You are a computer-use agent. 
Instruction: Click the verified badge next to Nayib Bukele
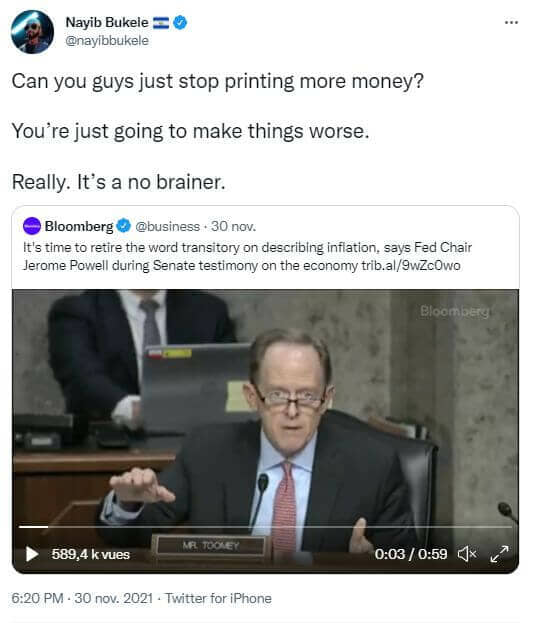click(181, 22)
